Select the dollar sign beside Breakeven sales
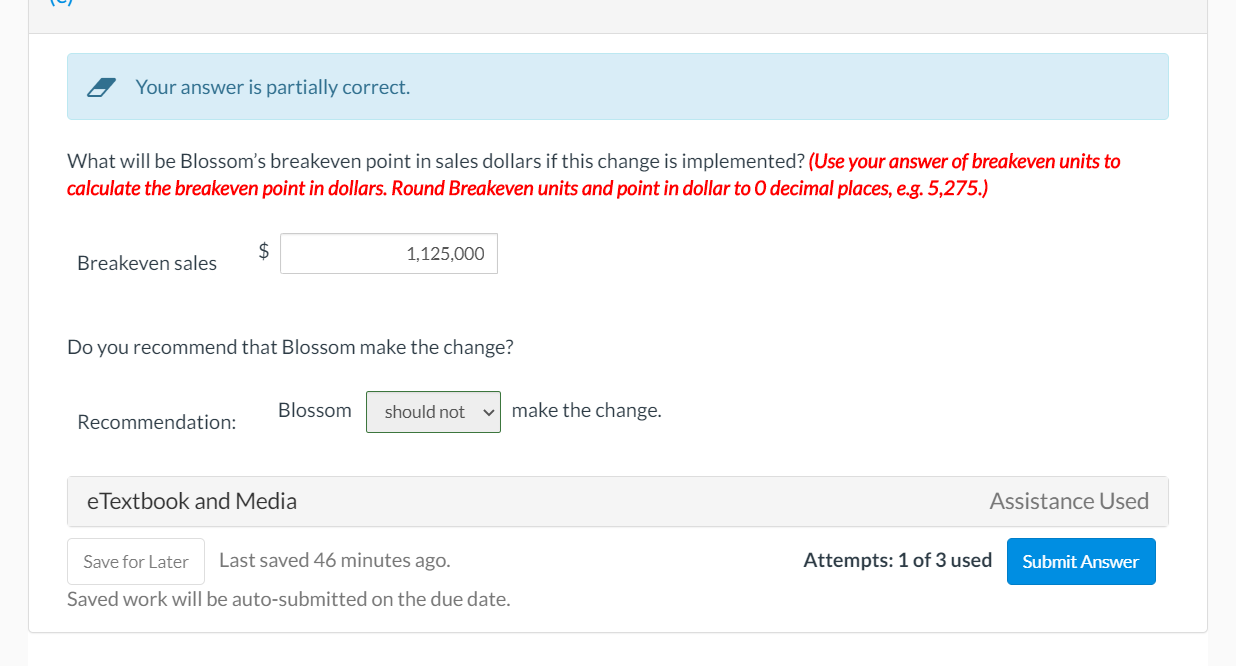 262,252
